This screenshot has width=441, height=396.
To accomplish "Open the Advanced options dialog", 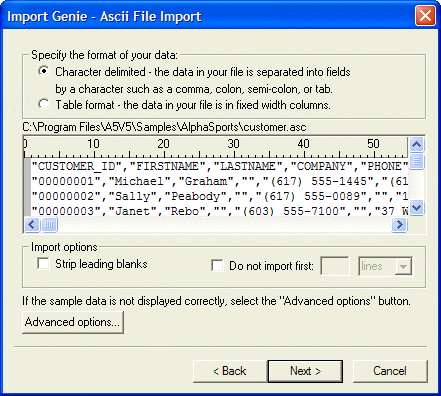I will [73, 322].
